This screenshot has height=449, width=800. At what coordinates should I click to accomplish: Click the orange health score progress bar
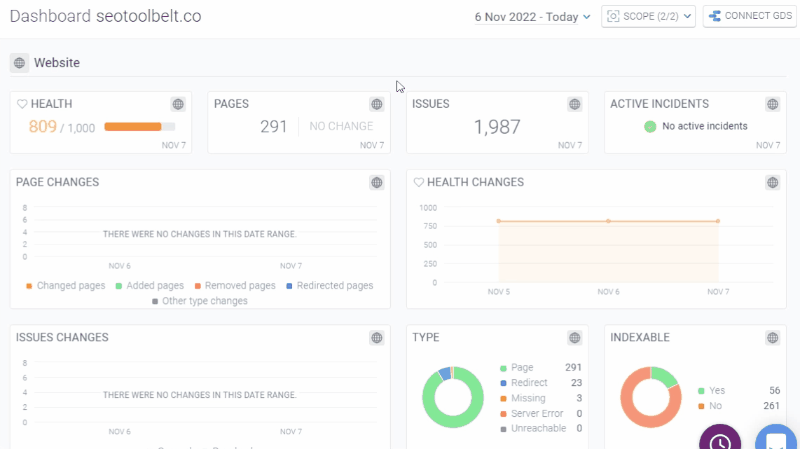[x=140, y=127]
